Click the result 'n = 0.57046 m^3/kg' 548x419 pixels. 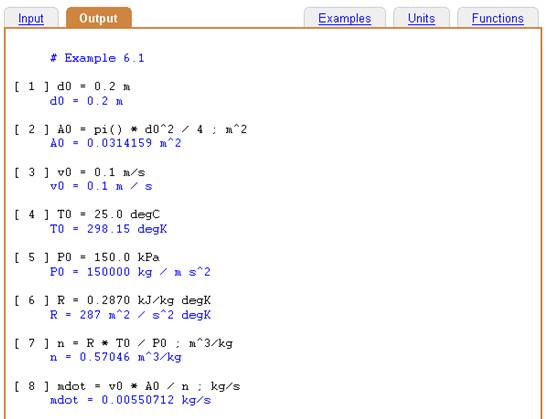point(116,357)
